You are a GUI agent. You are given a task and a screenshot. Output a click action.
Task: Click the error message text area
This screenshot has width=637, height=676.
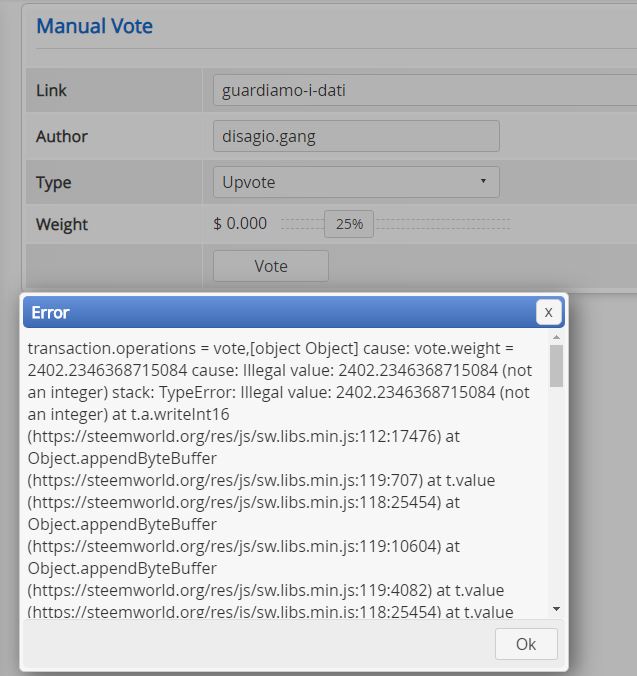(x=285, y=475)
